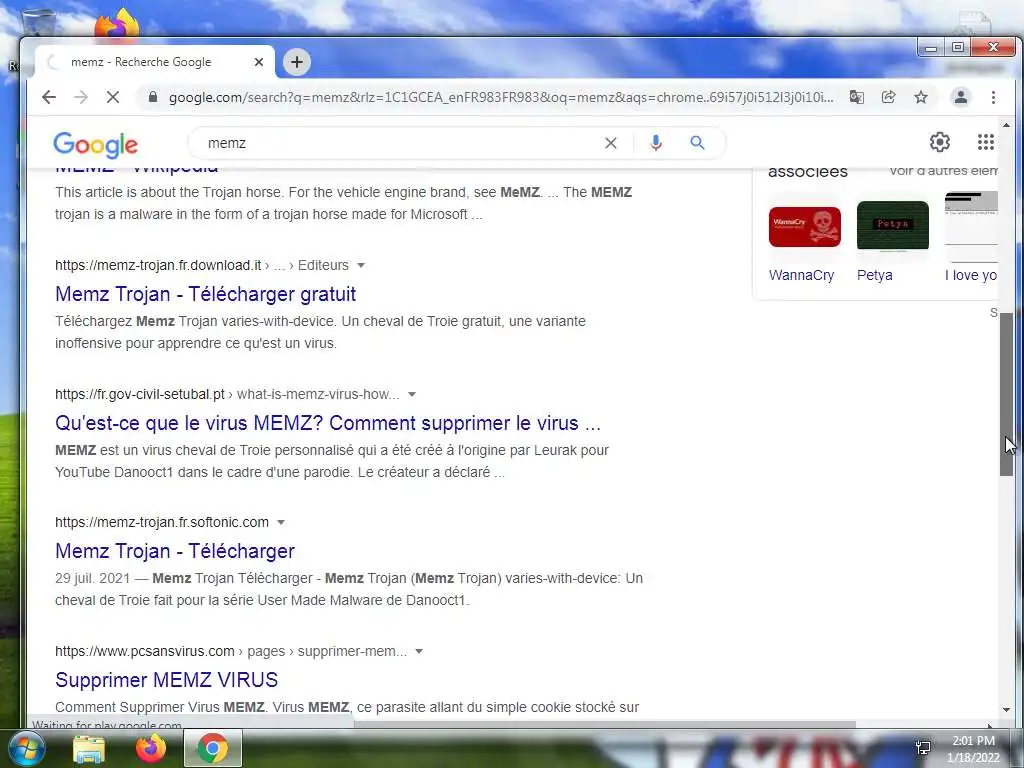The height and width of the screenshot is (768, 1024).
Task: Go to Google homepage via logo
Action: (x=95, y=145)
